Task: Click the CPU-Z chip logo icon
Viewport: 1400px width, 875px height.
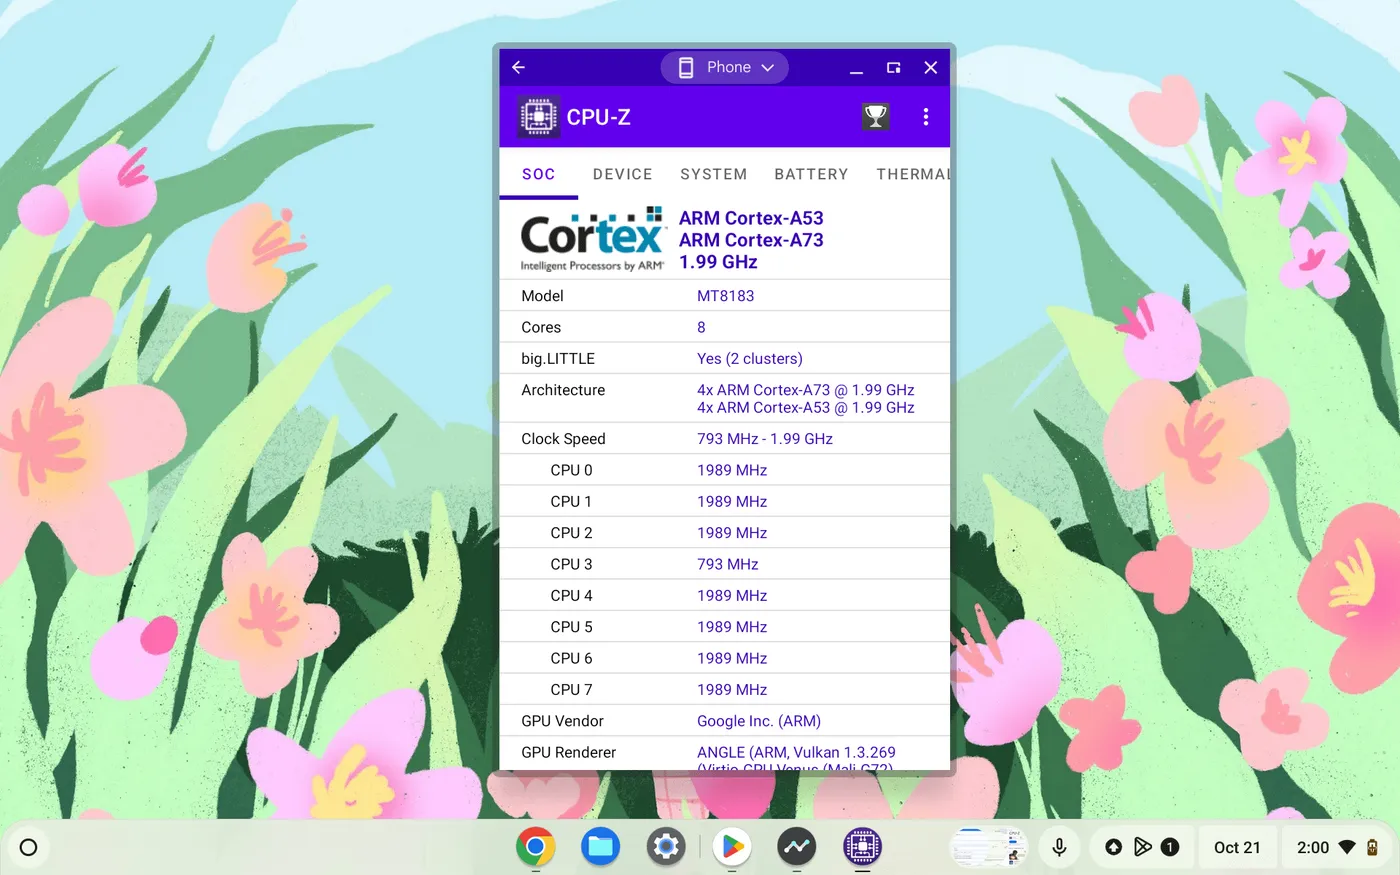Action: point(539,117)
